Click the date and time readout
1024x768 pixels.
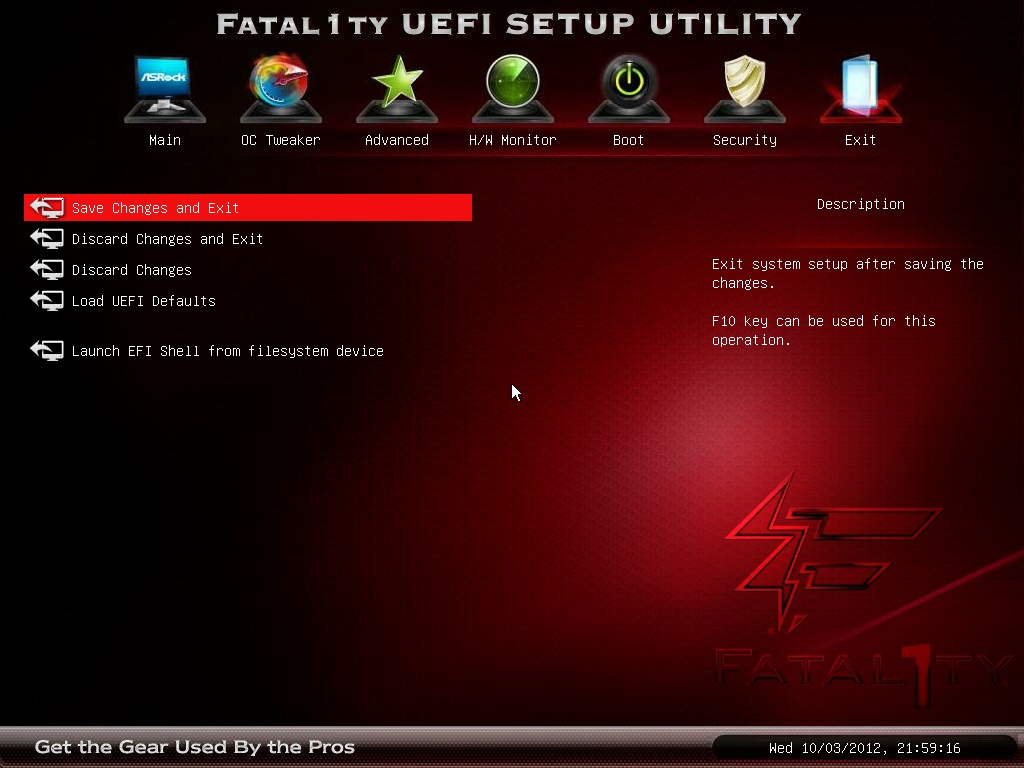[865, 748]
